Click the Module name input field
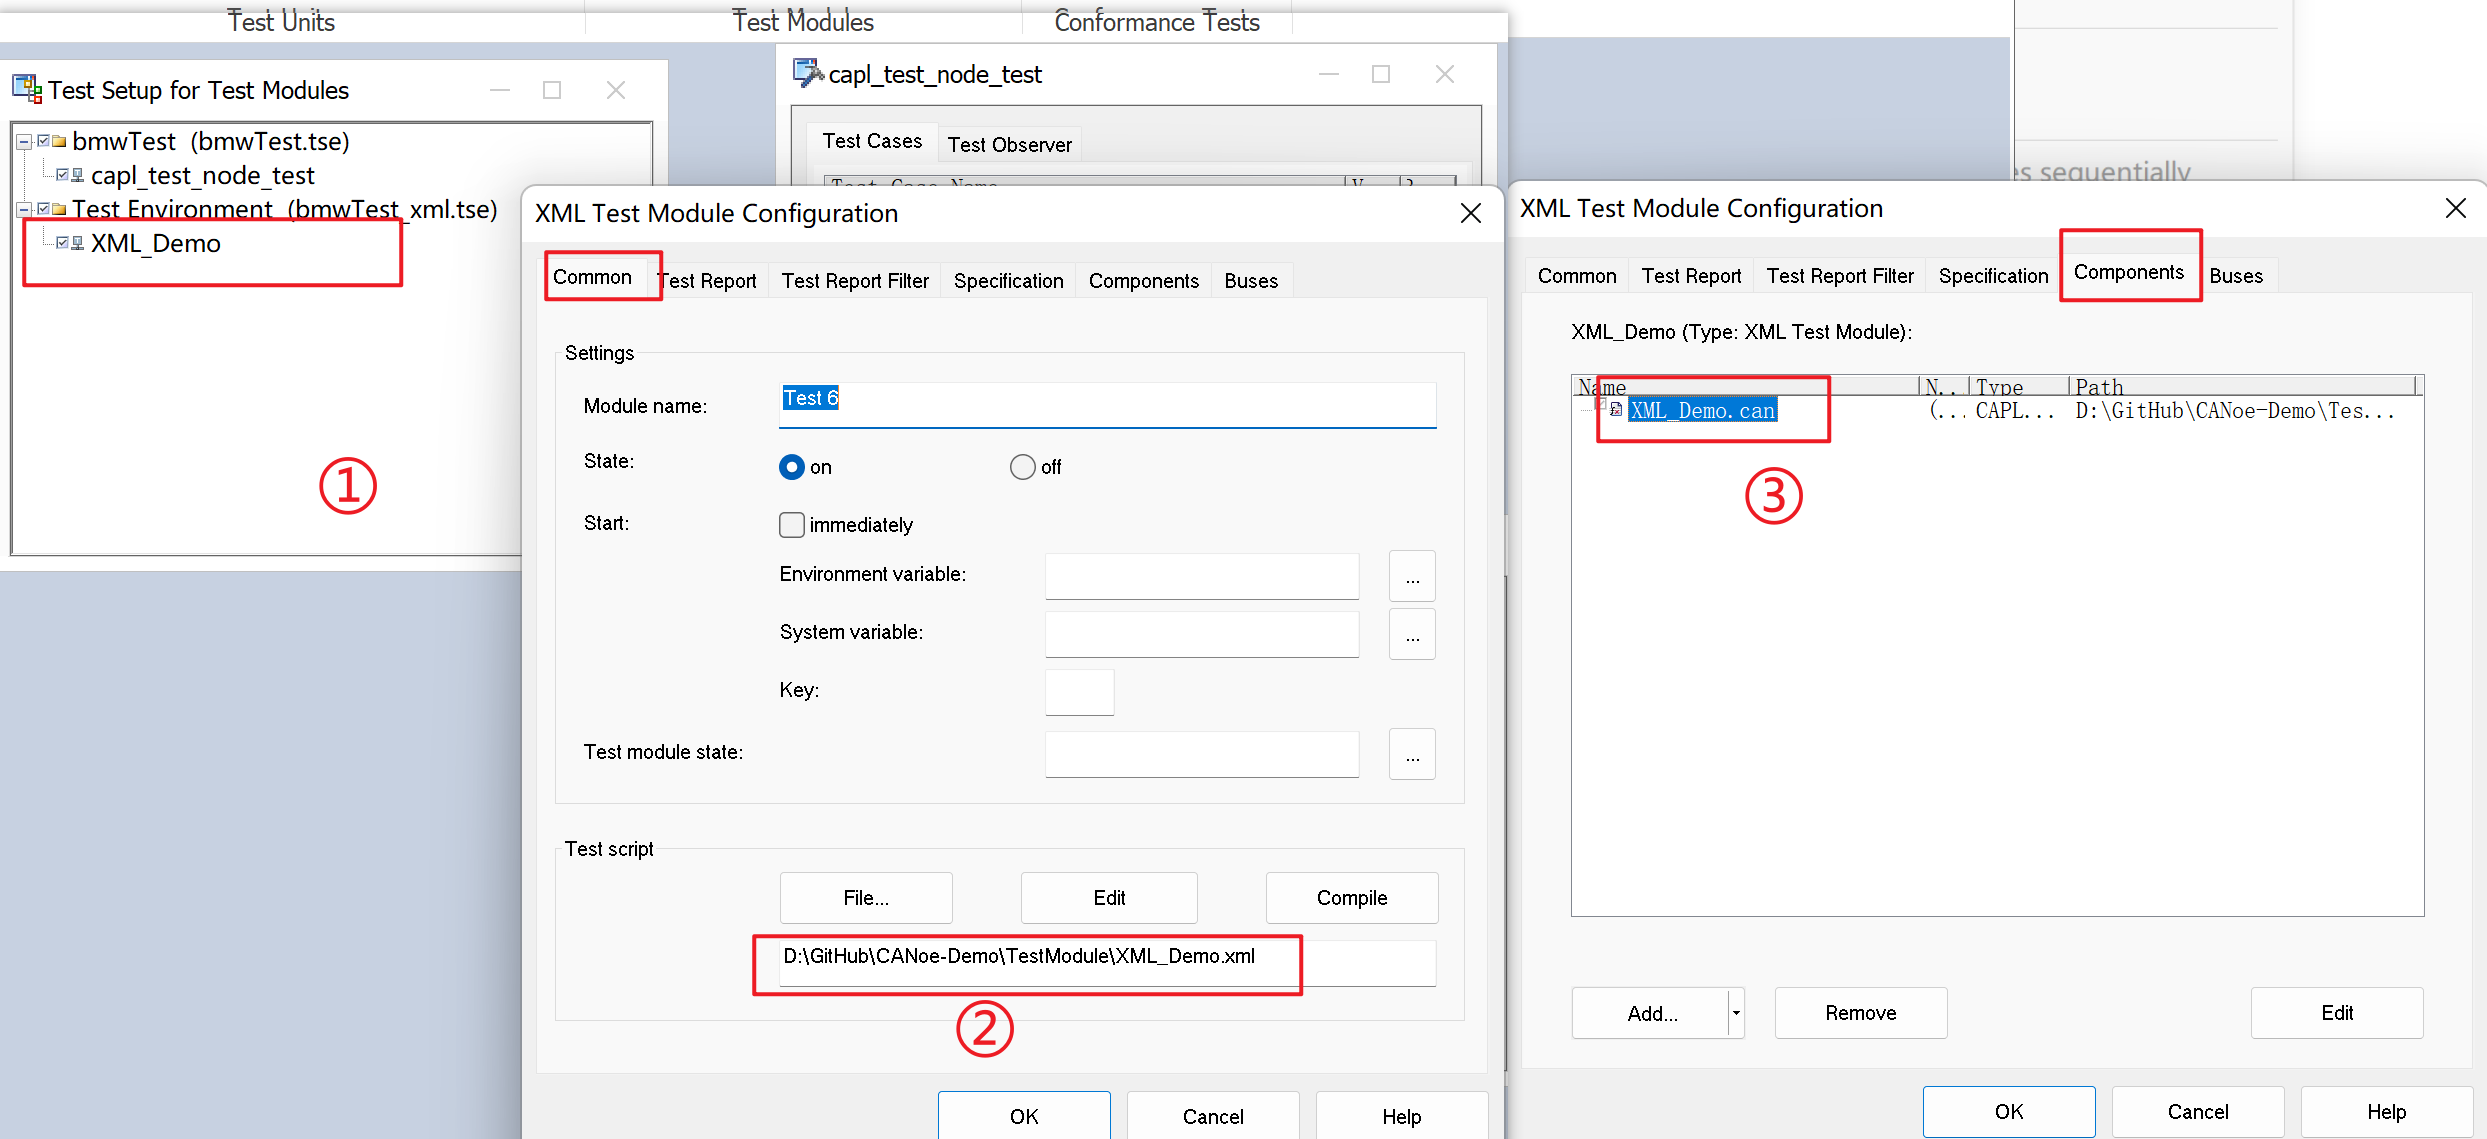The image size is (2487, 1139). (x=1102, y=400)
